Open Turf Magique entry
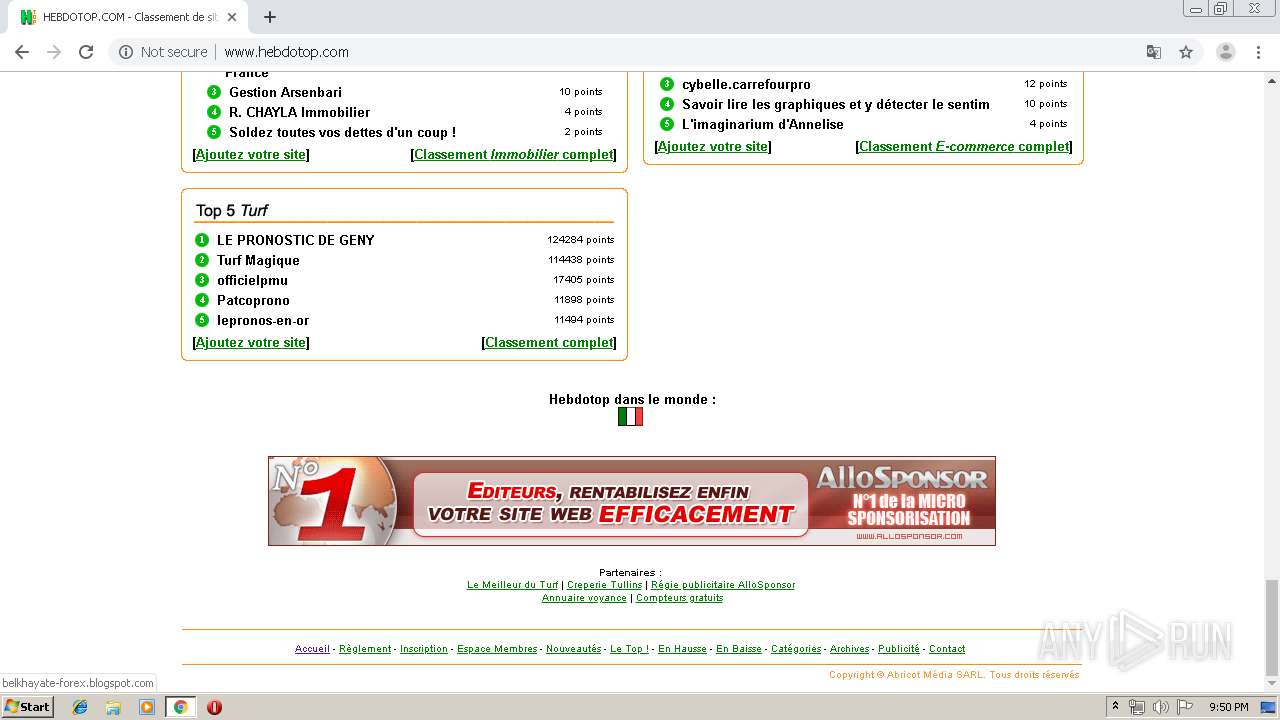Viewport: 1280px width, 720px height. (258, 260)
